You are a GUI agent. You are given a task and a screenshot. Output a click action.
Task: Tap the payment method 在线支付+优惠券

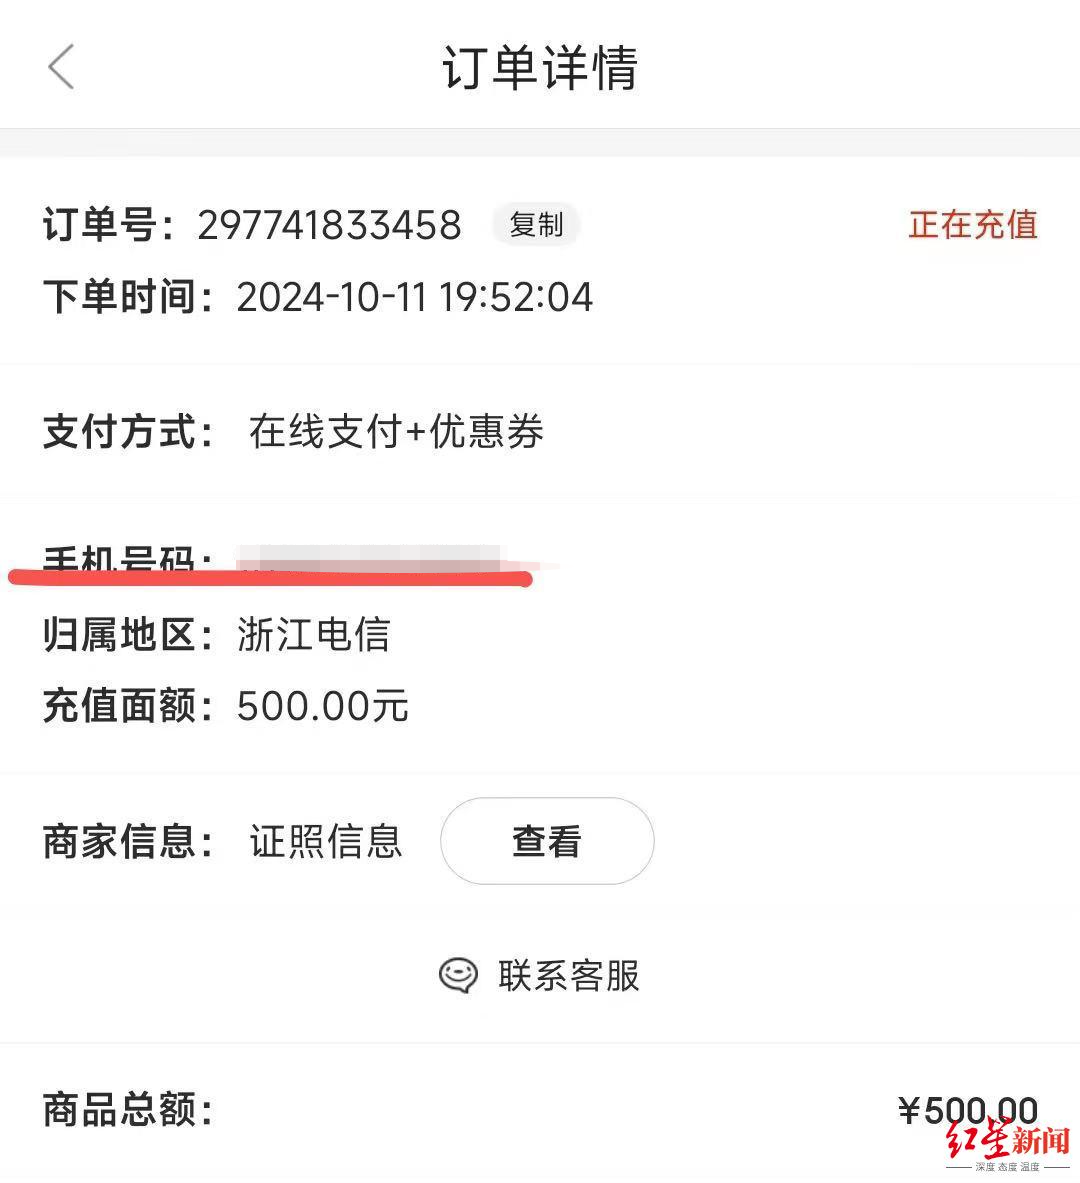click(x=396, y=432)
